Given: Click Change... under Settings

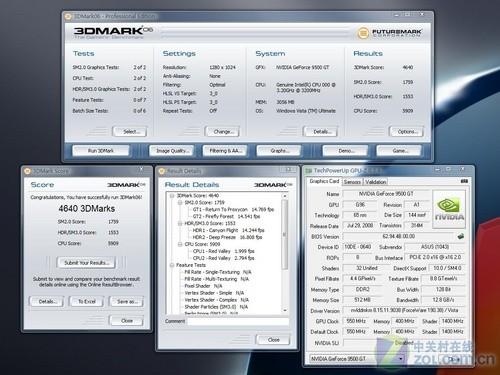Looking at the screenshot, I should 222,132.
